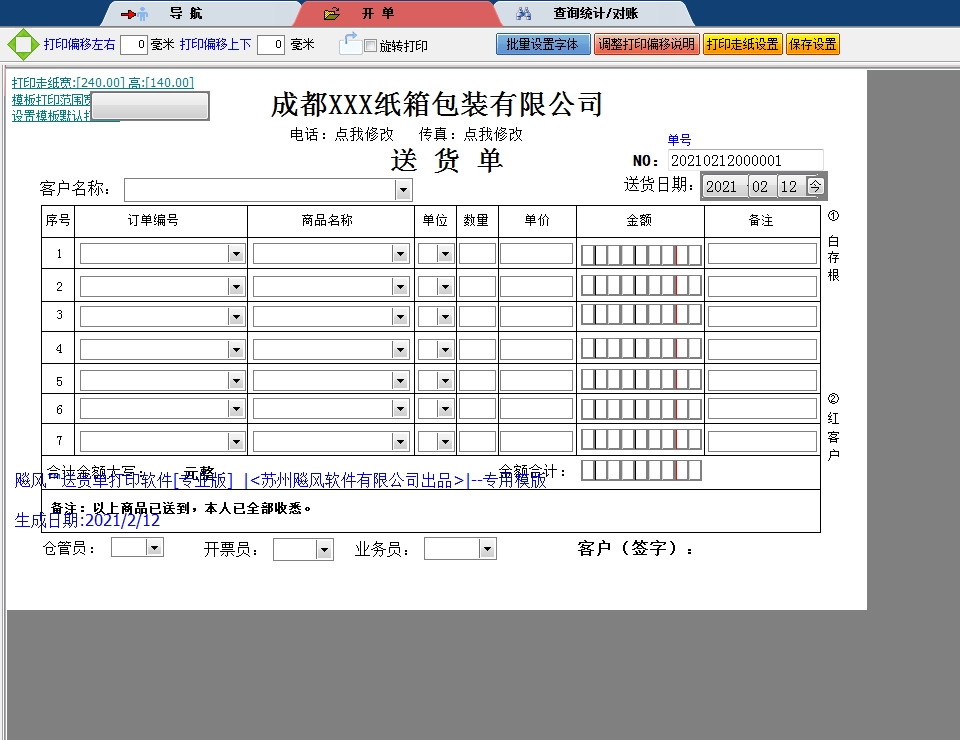Open the 开票员 dropdown

coord(326,548)
